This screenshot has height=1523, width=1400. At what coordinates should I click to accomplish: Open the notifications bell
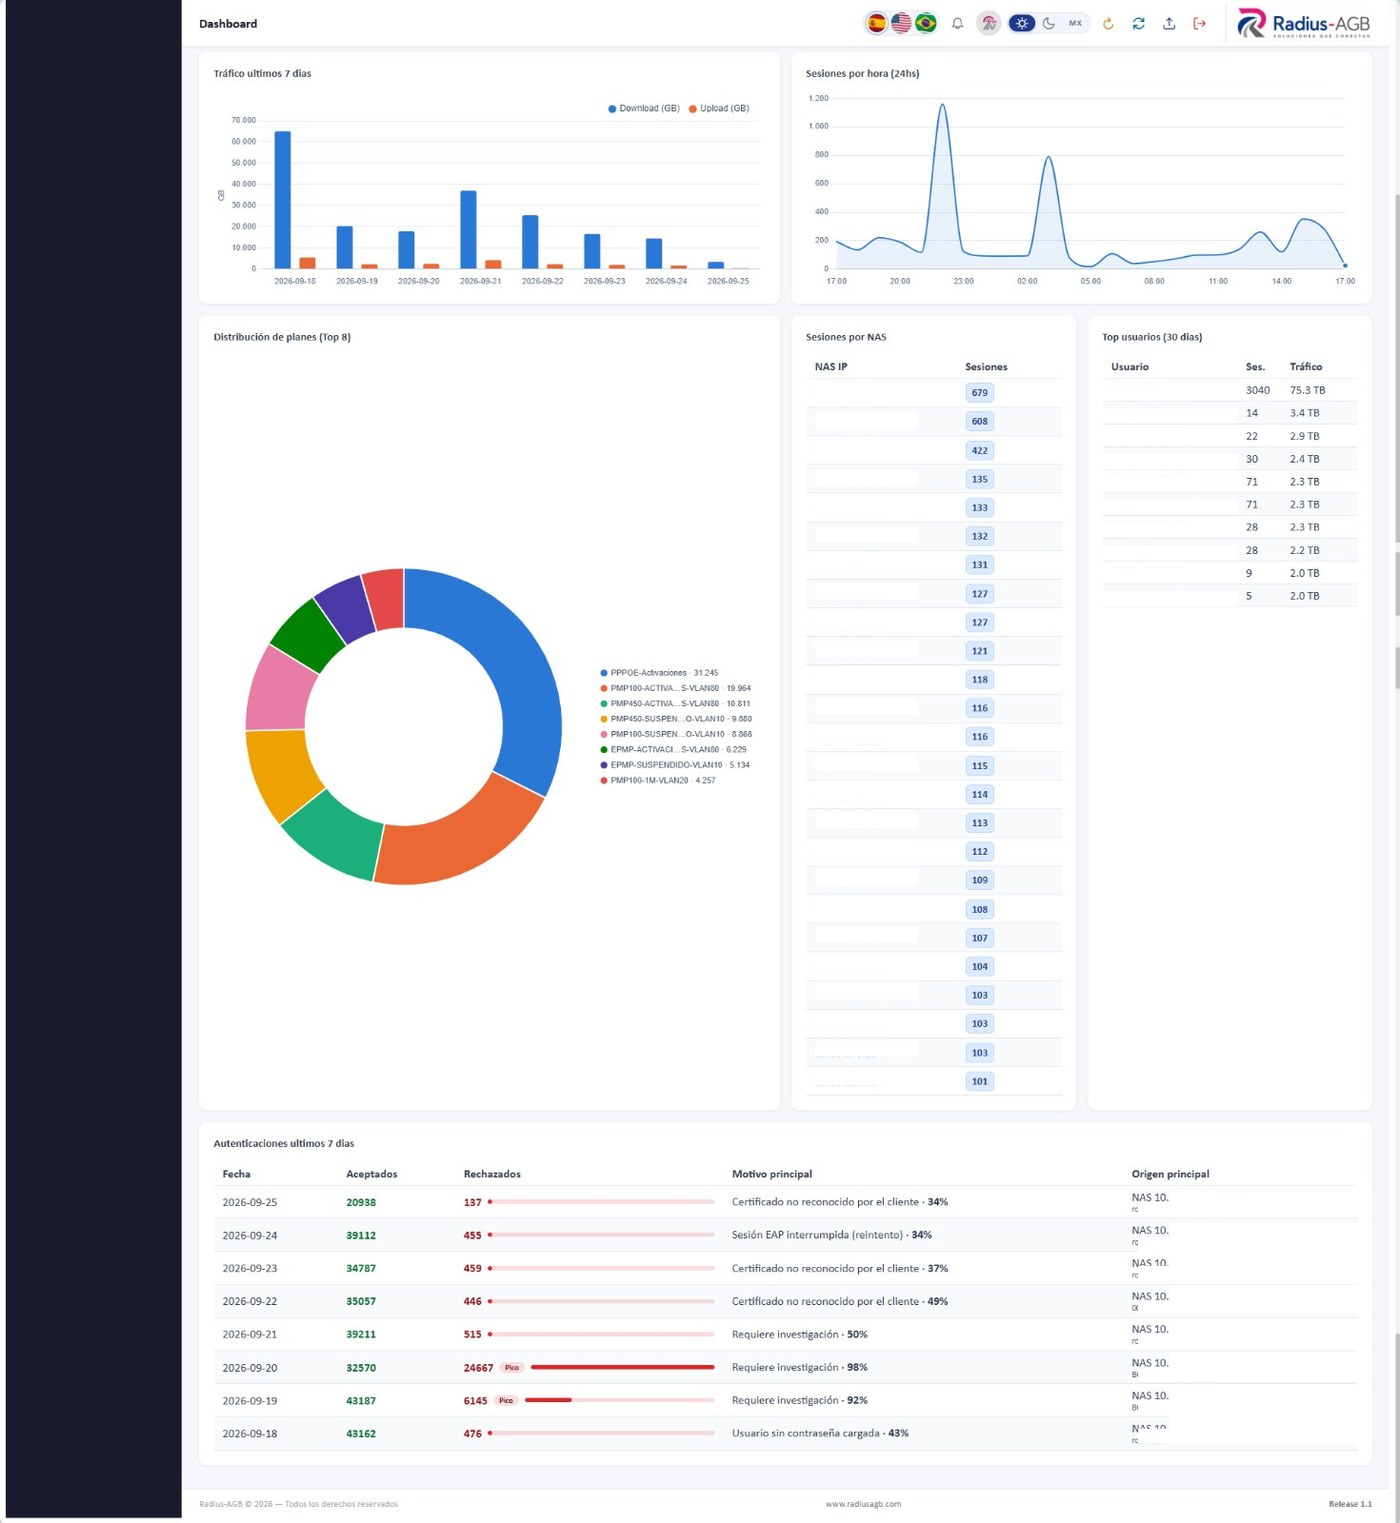tap(957, 23)
